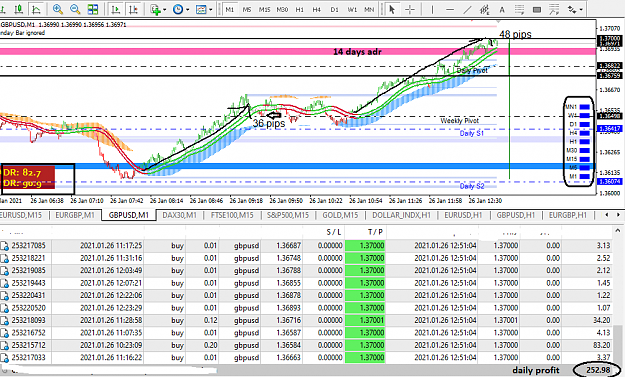Select the vertical line drawing tool
Image resolution: width=625 pixels, height=377 pixels.
click(432, 9)
